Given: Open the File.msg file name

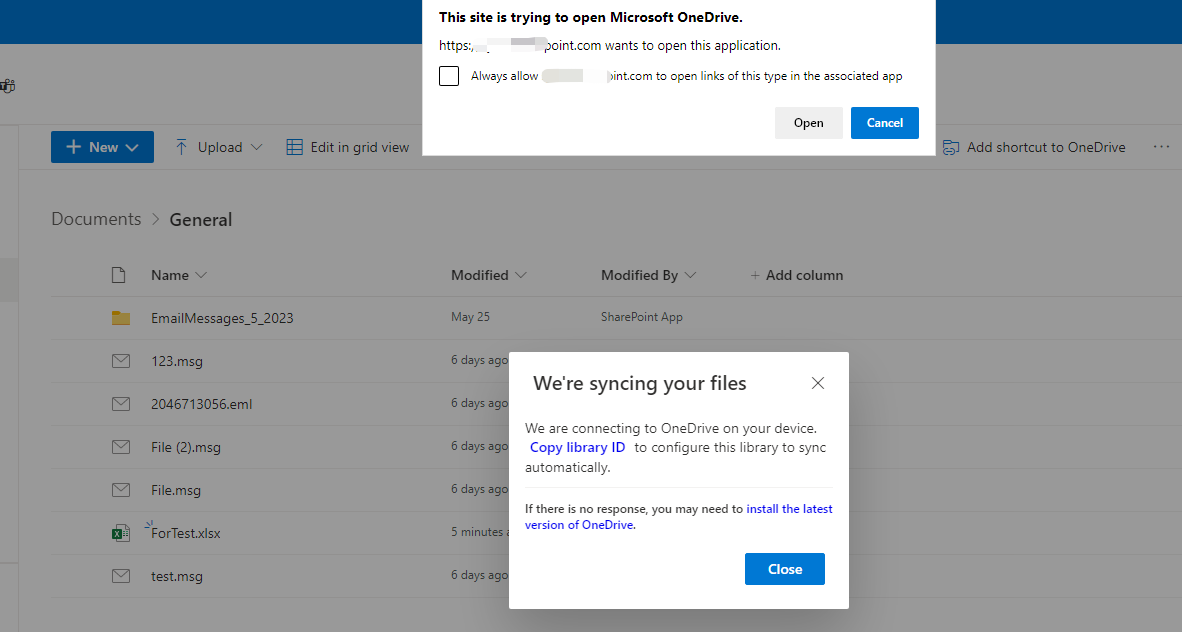Looking at the screenshot, I should click(176, 490).
